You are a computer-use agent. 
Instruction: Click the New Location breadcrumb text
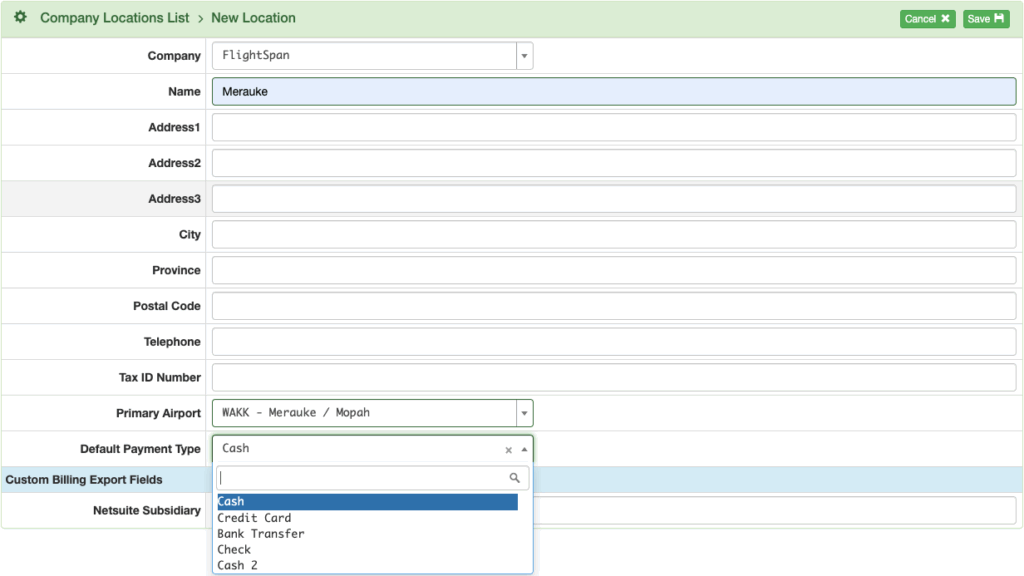pos(253,18)
